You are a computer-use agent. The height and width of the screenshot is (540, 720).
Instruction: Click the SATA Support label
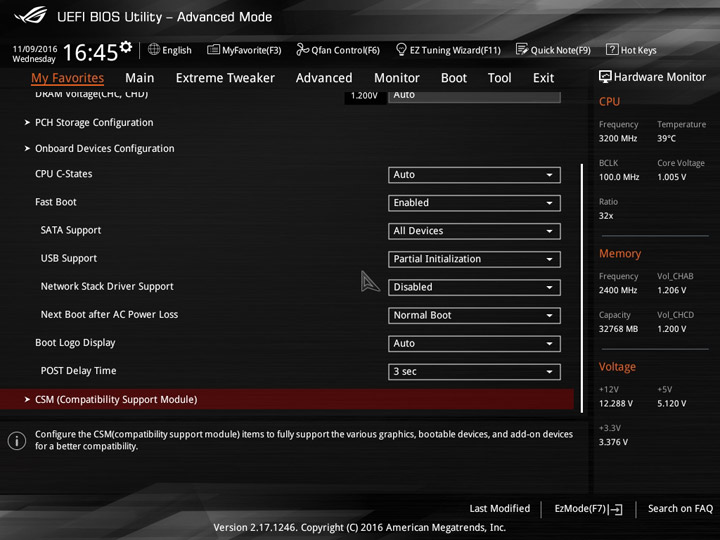(71, 230)
